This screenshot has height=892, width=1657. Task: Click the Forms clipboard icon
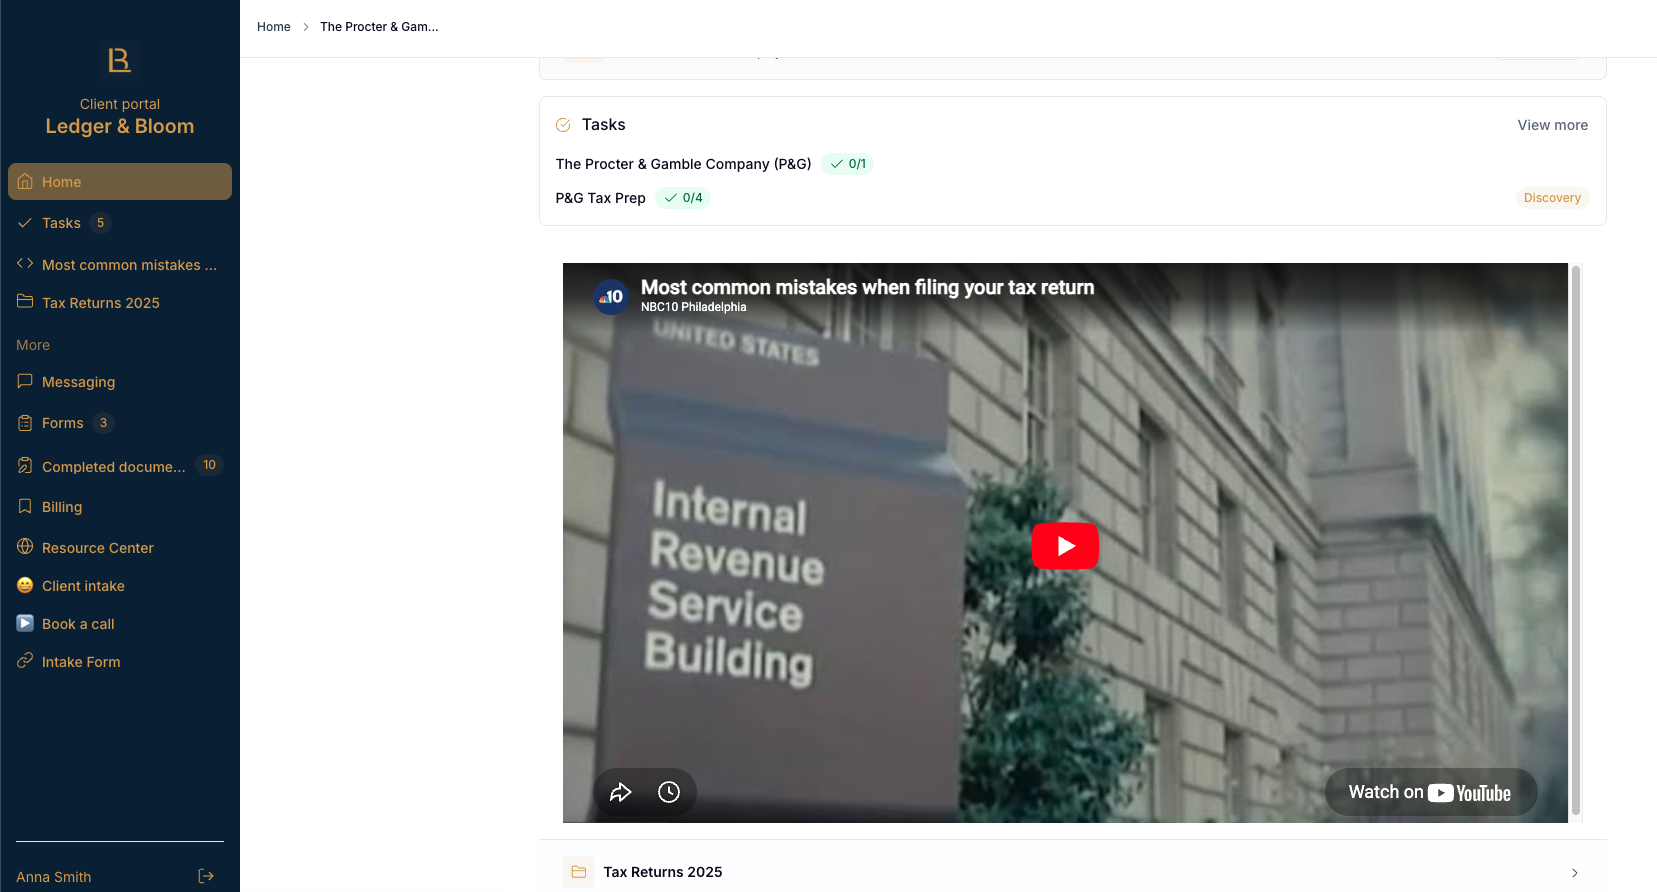tap(25, 423)
